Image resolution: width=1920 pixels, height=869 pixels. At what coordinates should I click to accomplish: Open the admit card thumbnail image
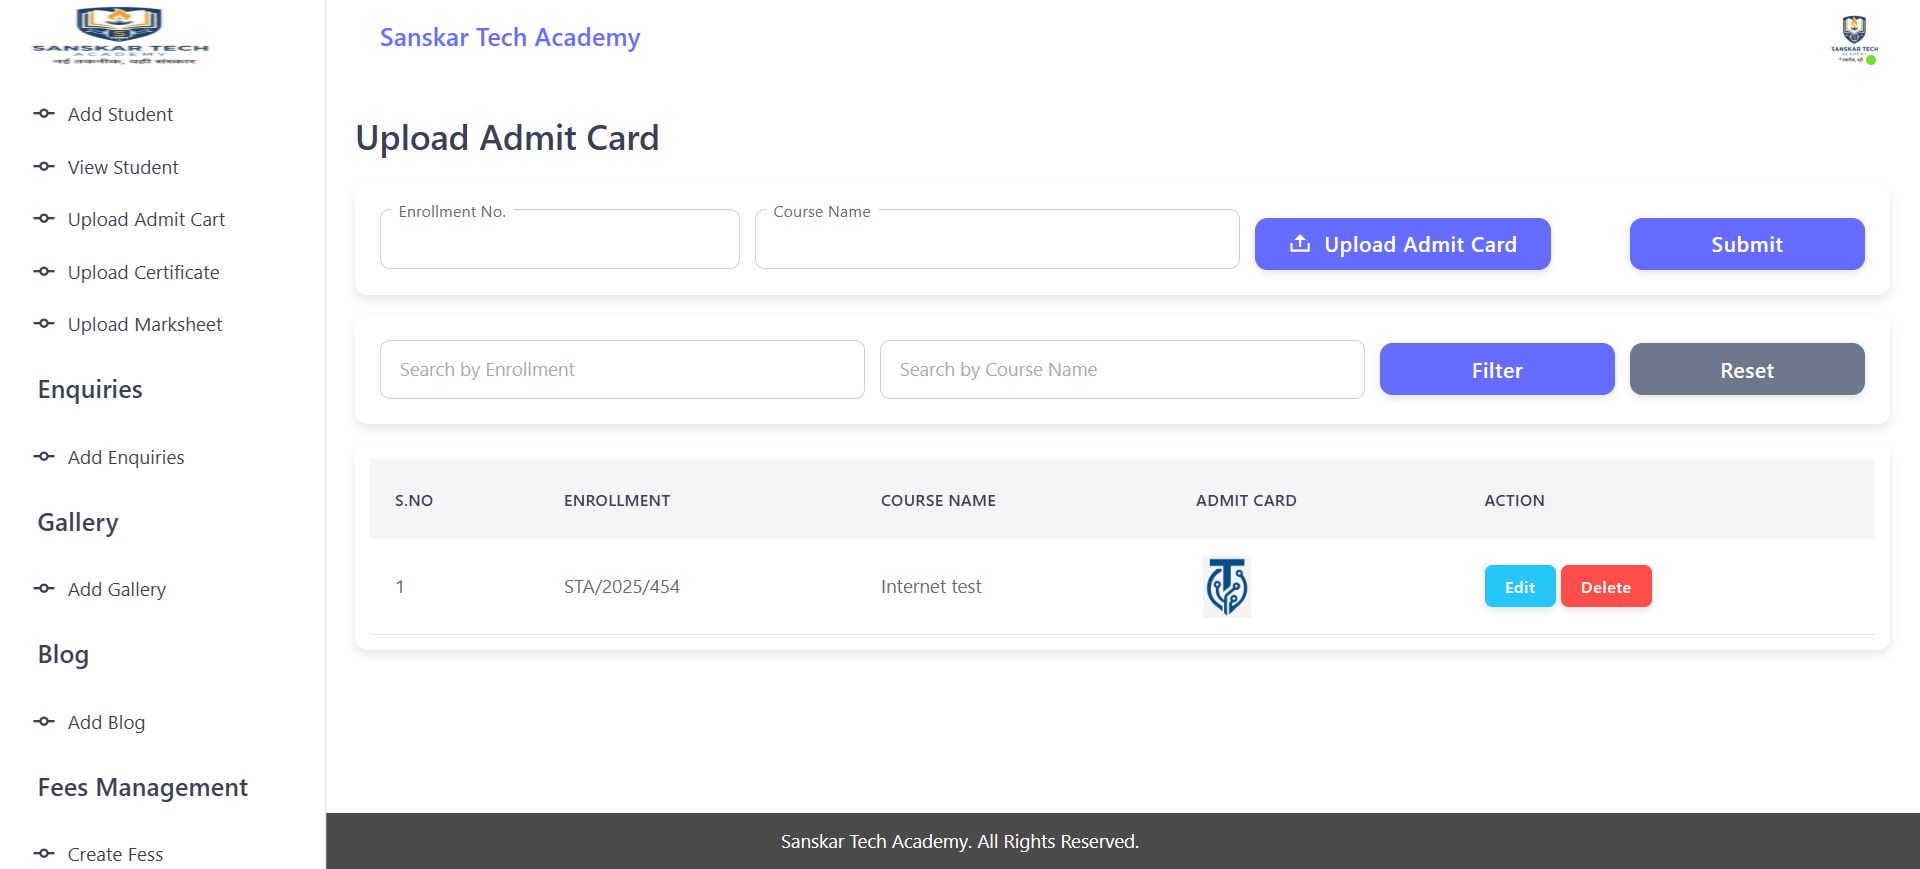1226,586
